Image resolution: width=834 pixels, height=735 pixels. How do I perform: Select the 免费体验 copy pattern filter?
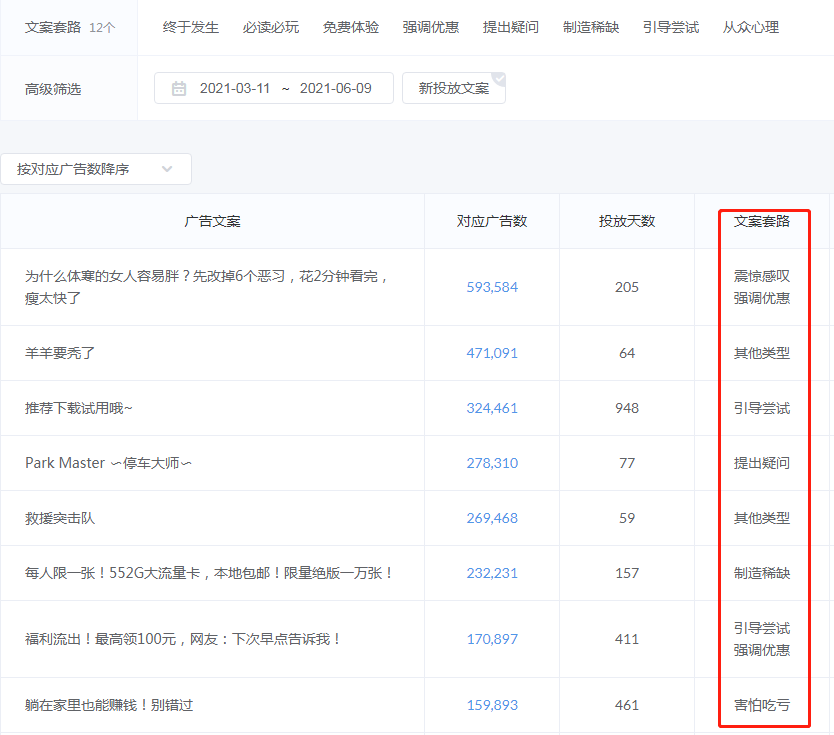pos(351,27)
